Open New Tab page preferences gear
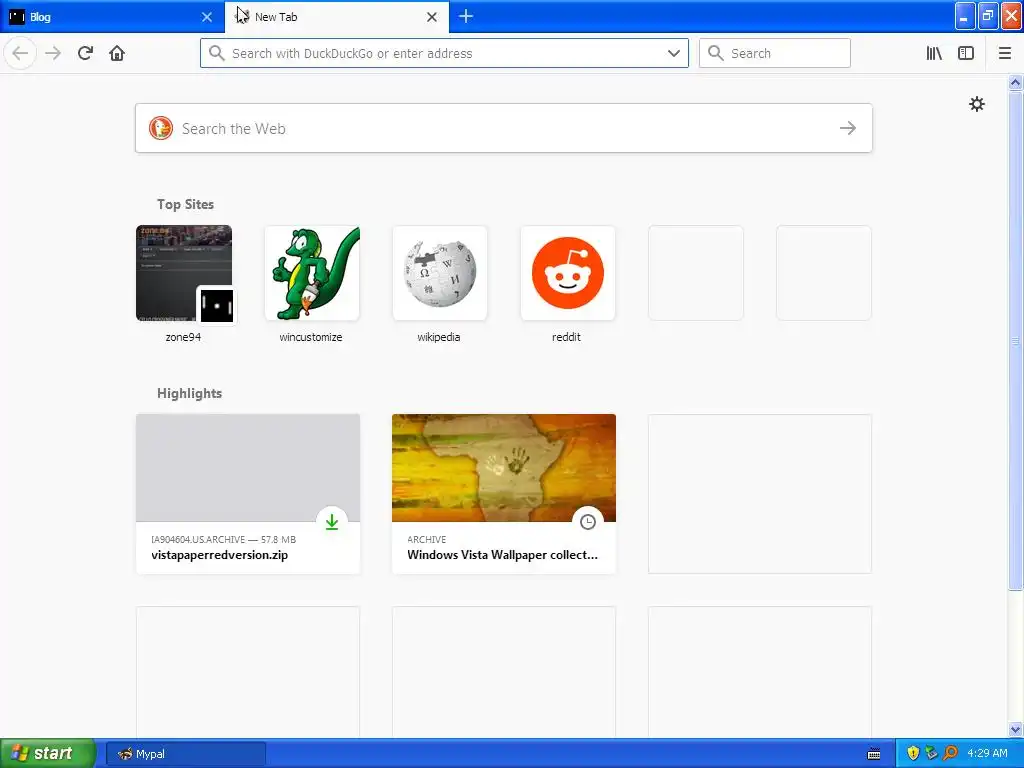This screenshot has height=768, width=1024. [976, 104]
